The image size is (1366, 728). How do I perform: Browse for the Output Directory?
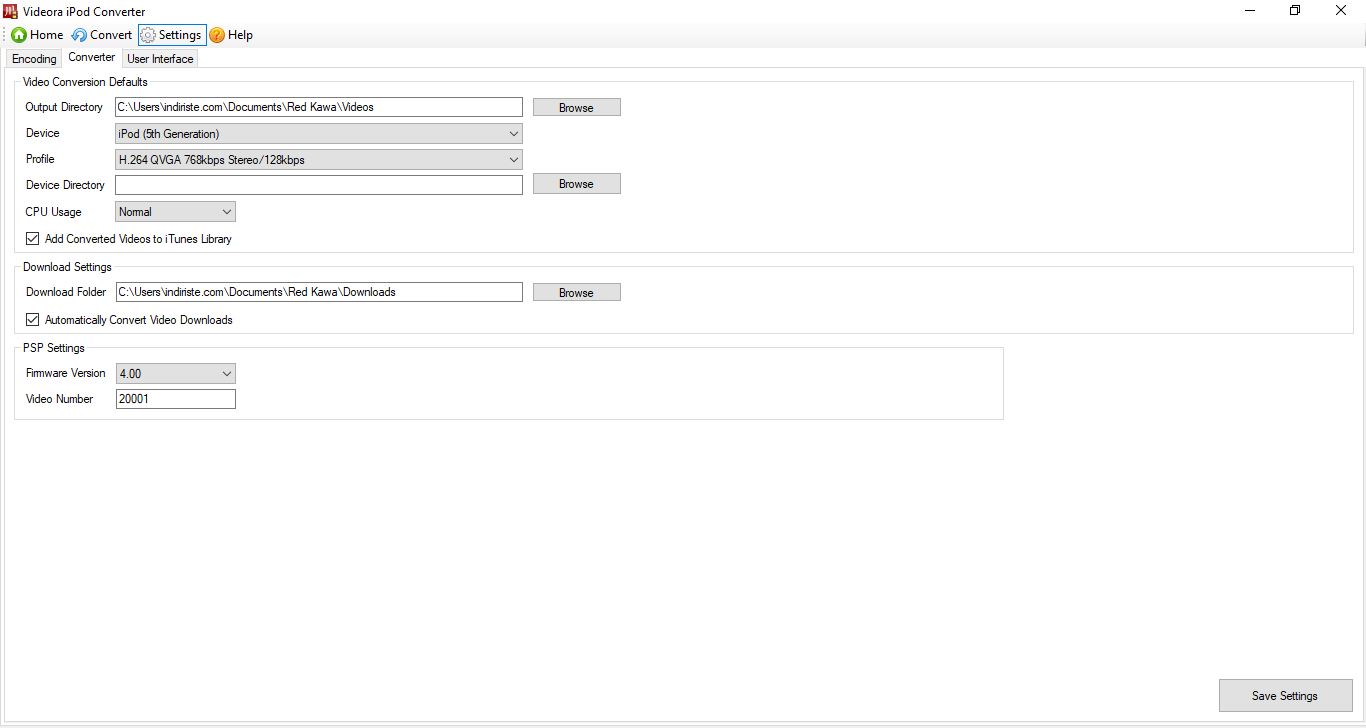pos(576,107)
